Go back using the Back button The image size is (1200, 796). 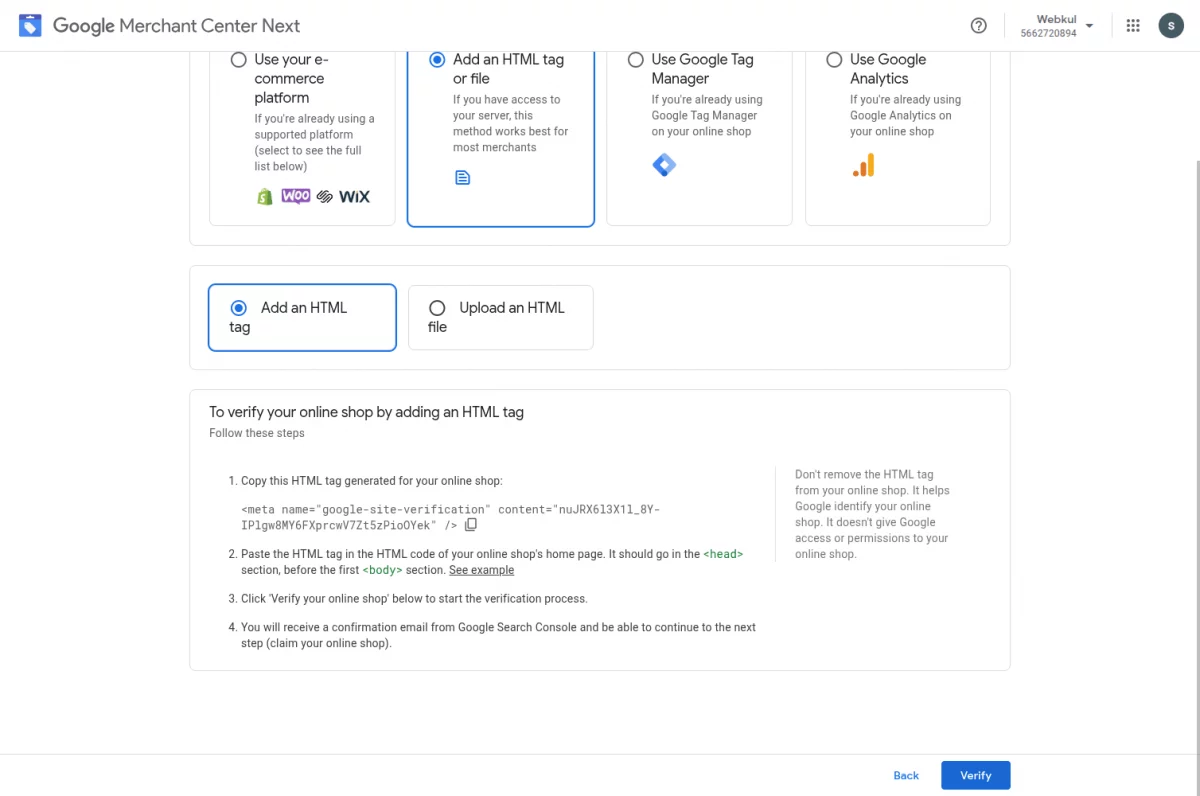click(x=905, y=775)
